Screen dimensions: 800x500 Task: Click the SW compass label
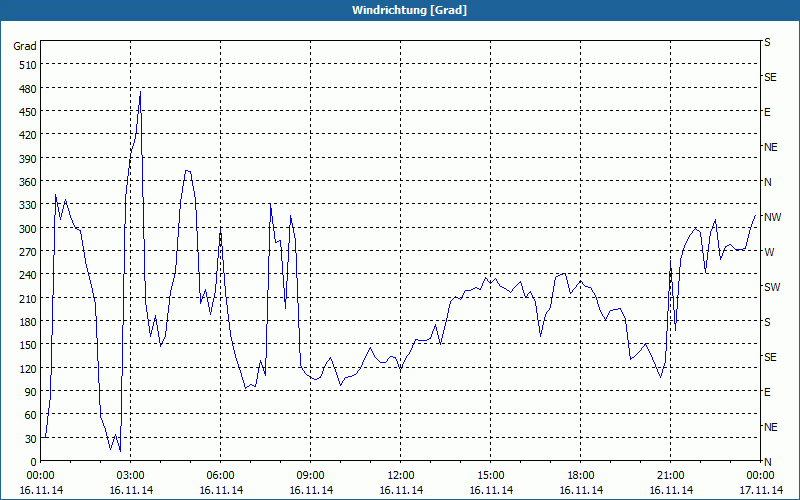pyautogui.click(x=772, y=287)
